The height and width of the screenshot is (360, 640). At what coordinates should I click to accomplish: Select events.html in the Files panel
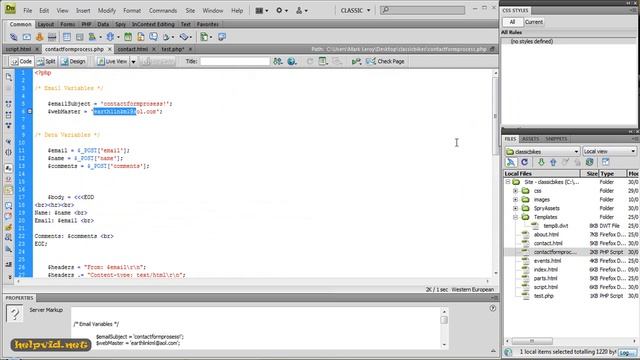click(547, 261)
